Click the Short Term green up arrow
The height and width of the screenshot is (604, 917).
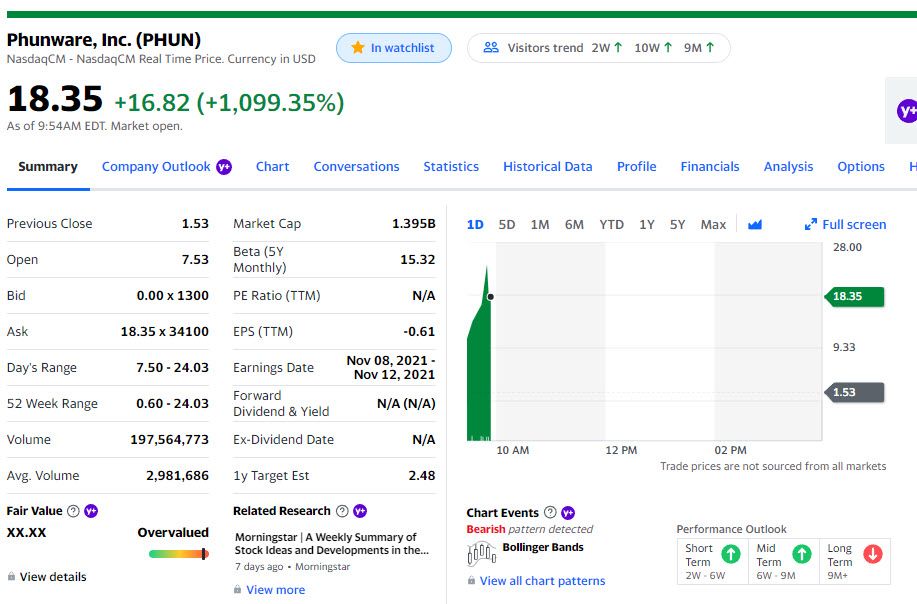(x=731, y=554)
